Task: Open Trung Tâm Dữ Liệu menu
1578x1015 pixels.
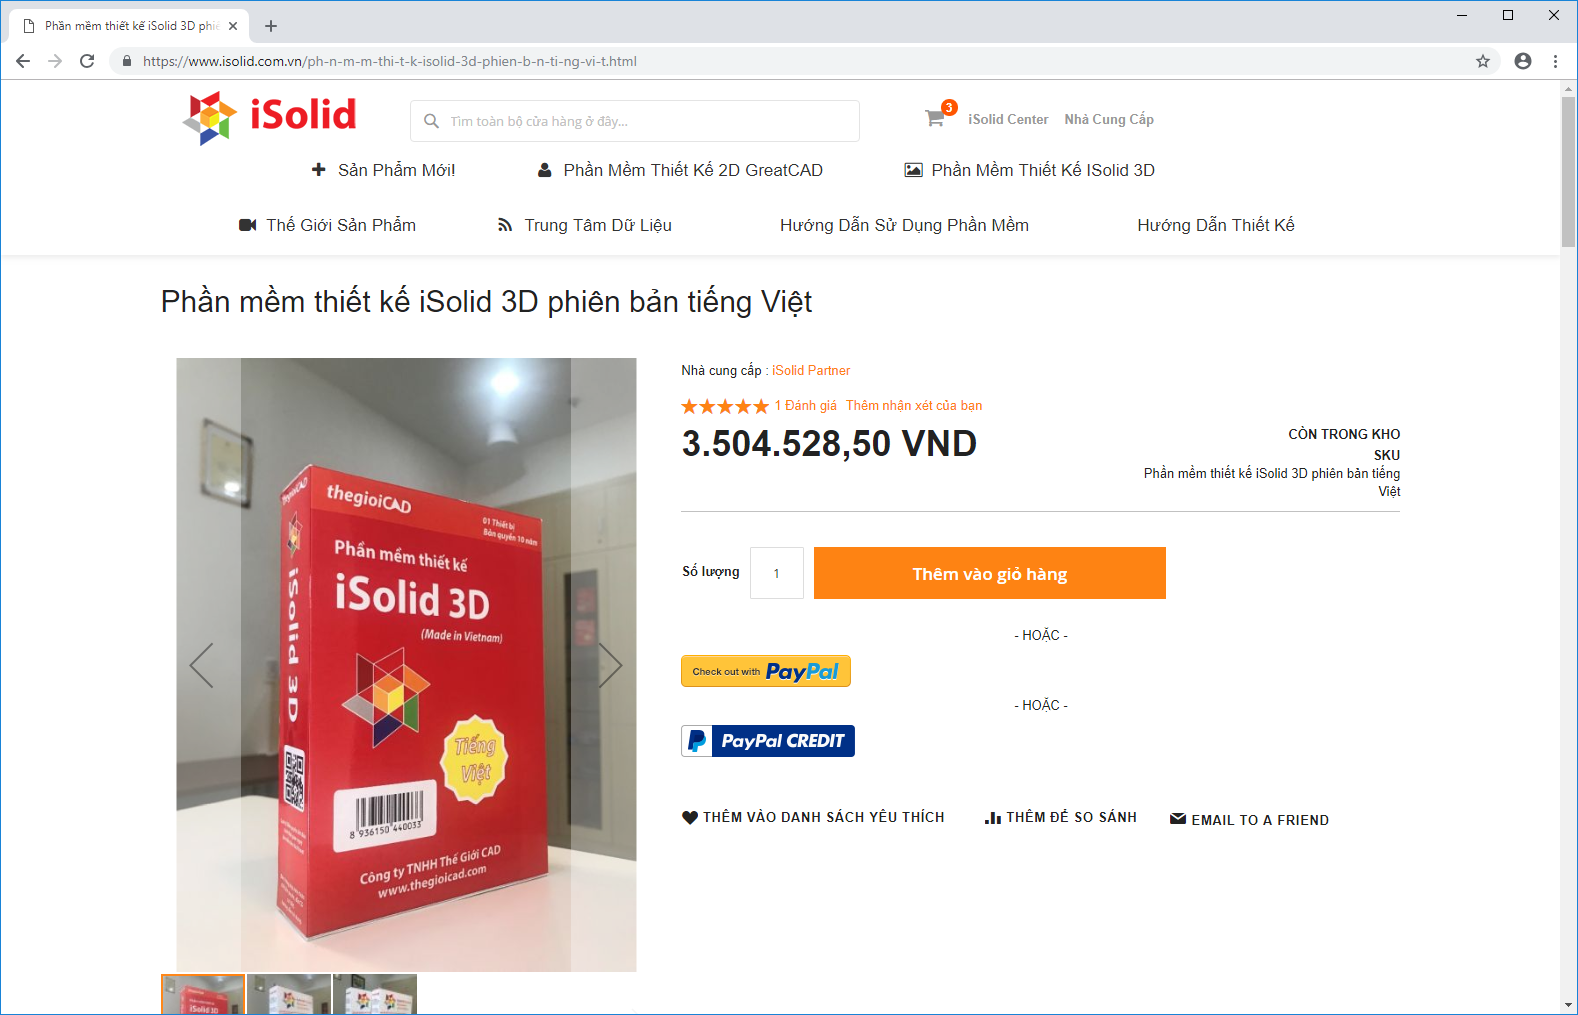Action: click(x=585, y=225)
